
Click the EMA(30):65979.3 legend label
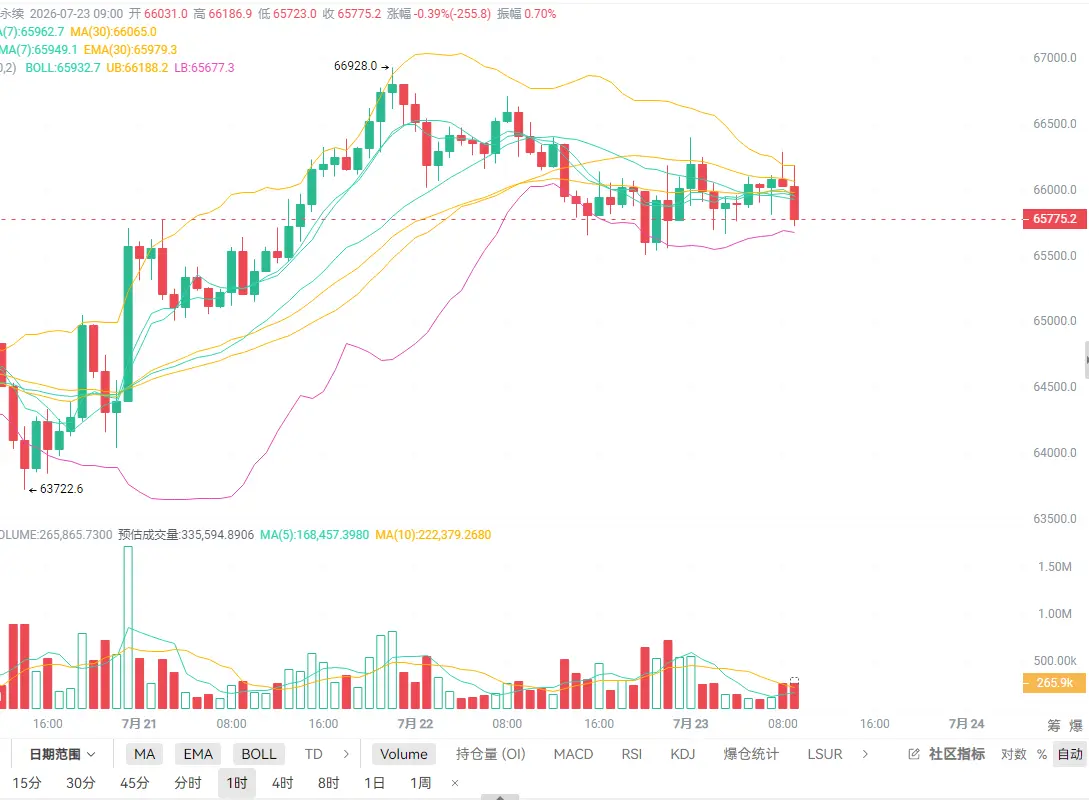tap(130, 50)
